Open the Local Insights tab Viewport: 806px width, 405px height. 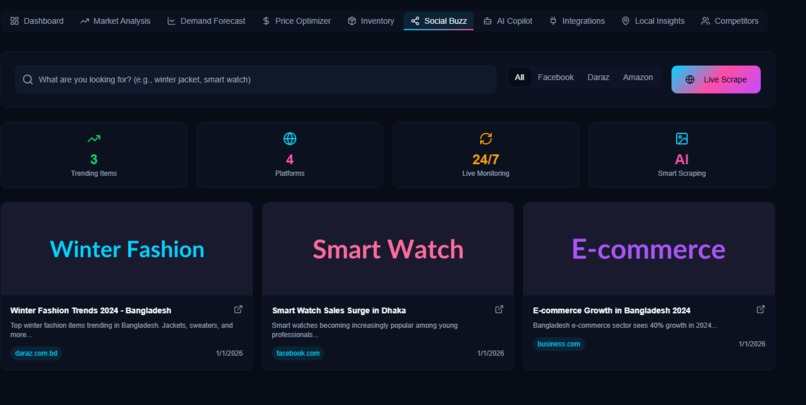[x=653, y=21]
